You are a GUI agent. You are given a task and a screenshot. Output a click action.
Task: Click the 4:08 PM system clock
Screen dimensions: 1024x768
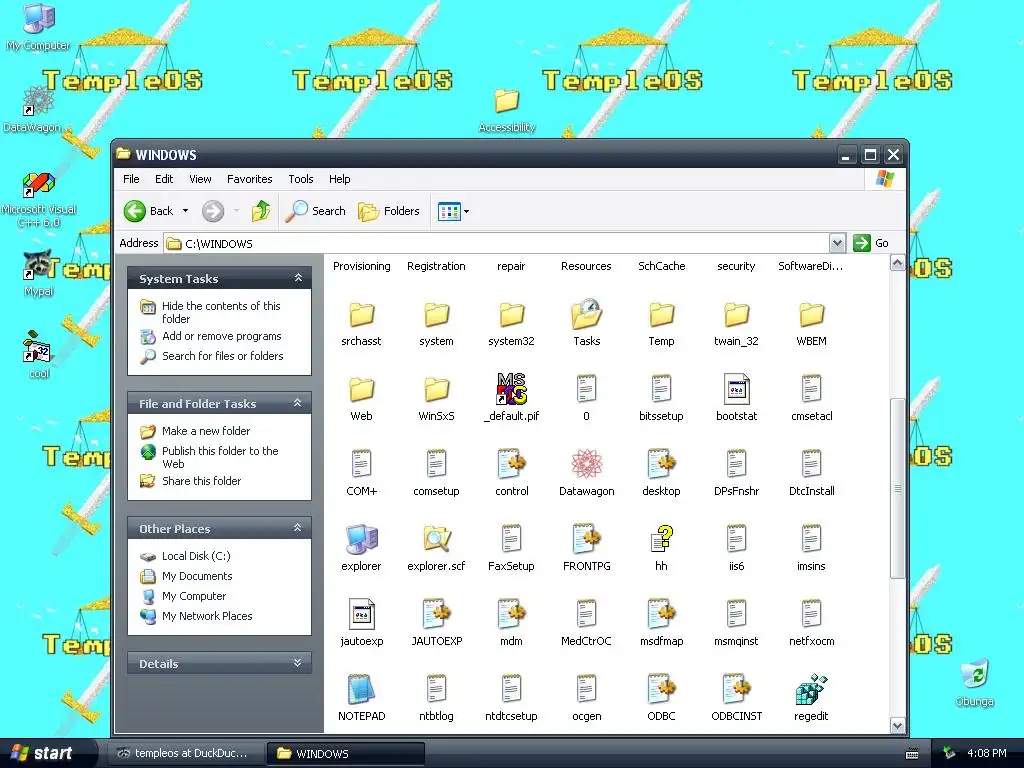pos(987,753)
